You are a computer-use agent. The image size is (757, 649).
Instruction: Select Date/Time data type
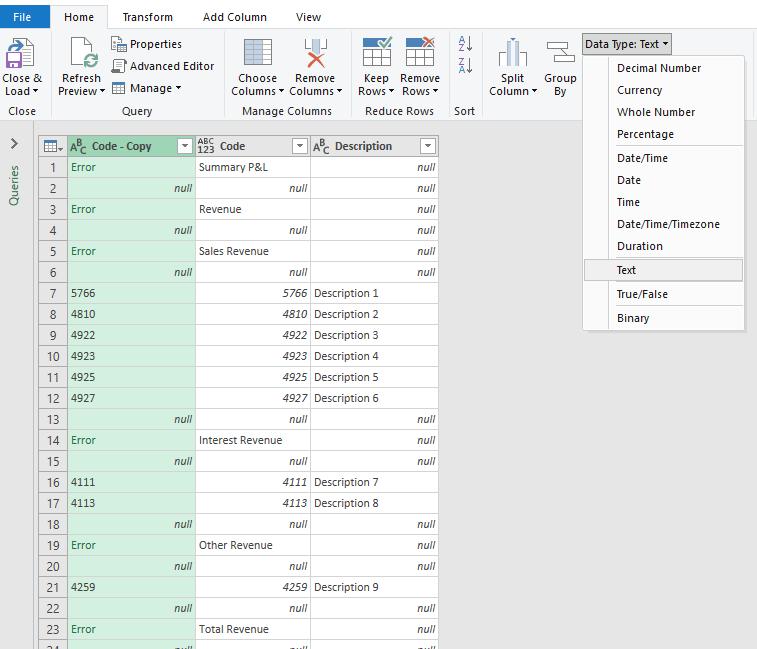pos(663,158)
